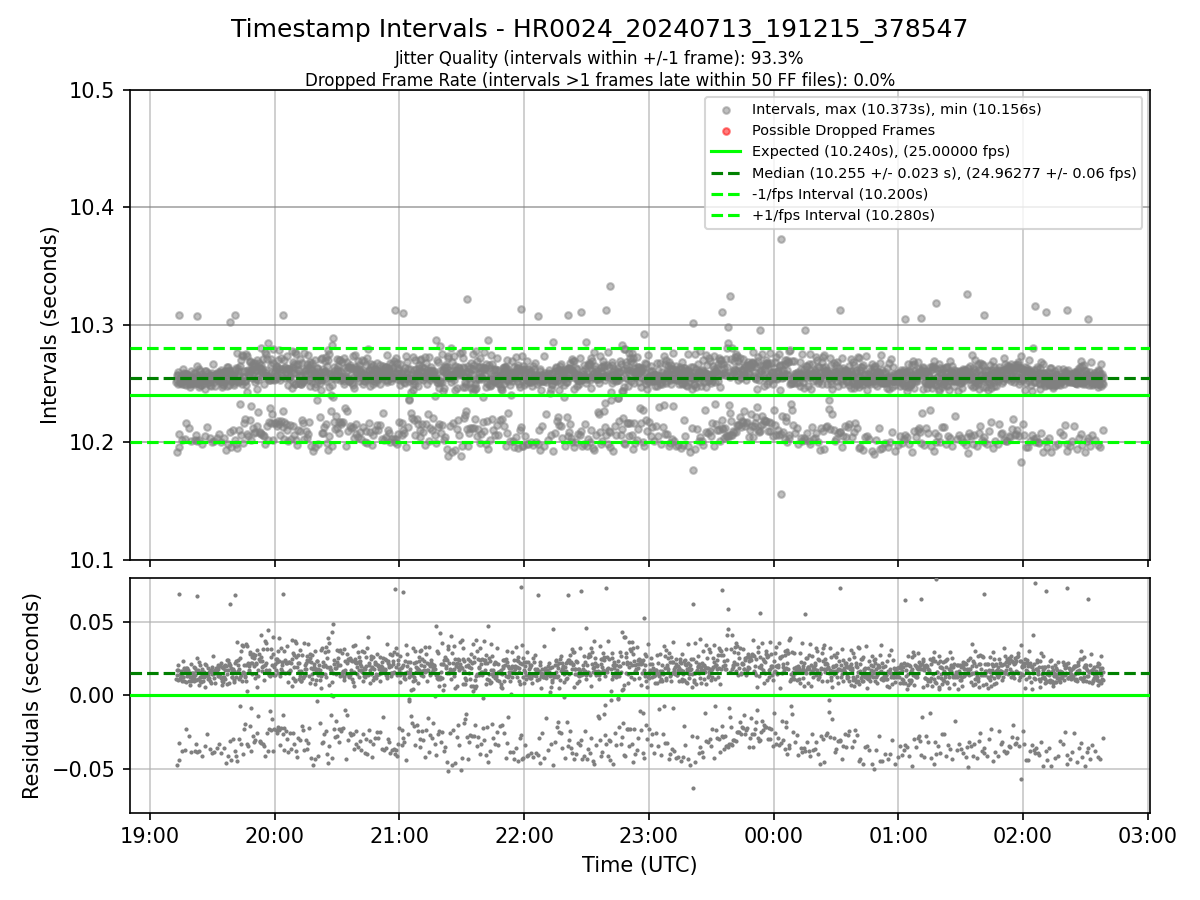Click the red 'Possible Dropped Frames' legend marker

click(727, 131)
